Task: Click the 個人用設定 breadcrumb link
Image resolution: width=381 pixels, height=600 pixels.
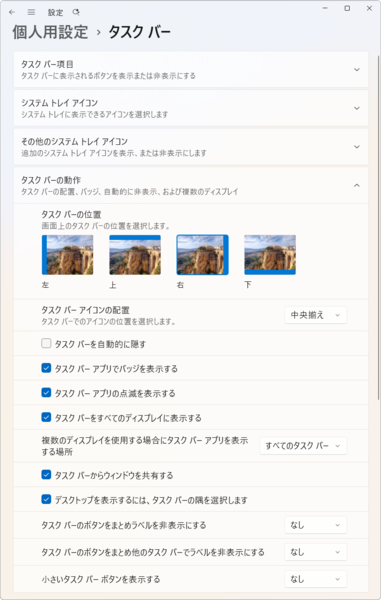Action: pyautogui.click(x=50, y=32)
